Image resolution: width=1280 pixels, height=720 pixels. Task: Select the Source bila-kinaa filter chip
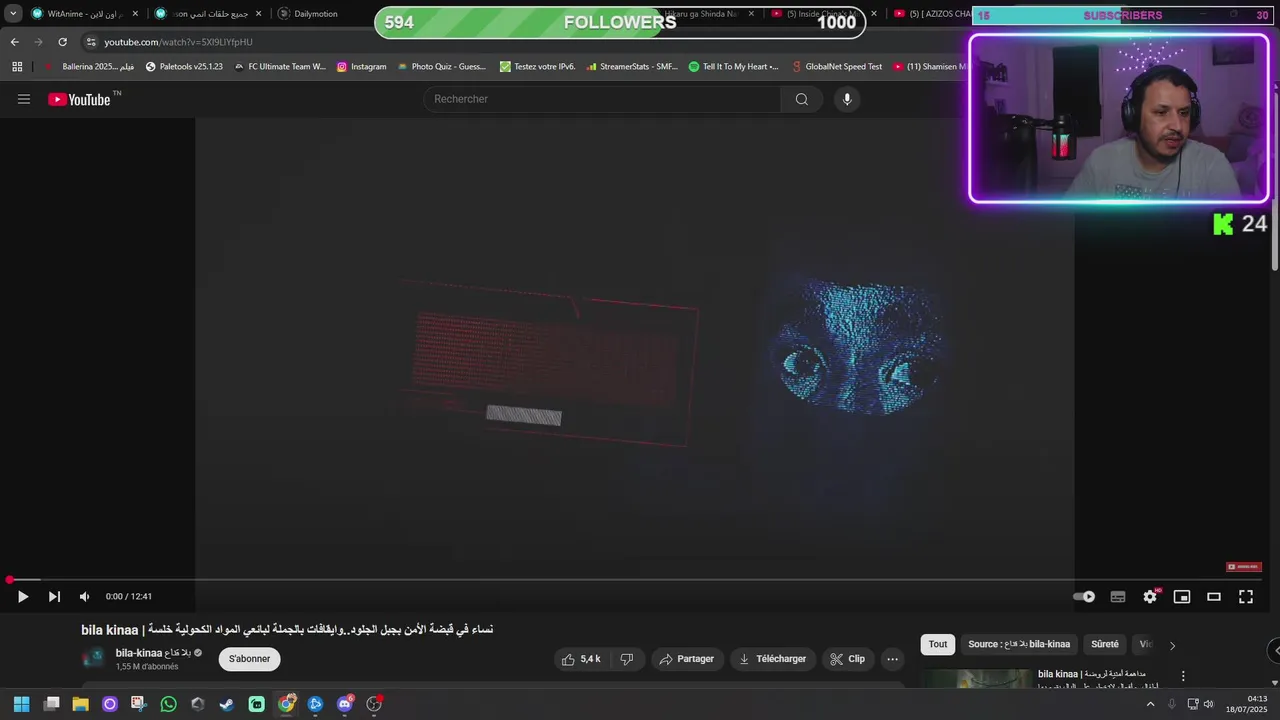[x=1019, y=644]
